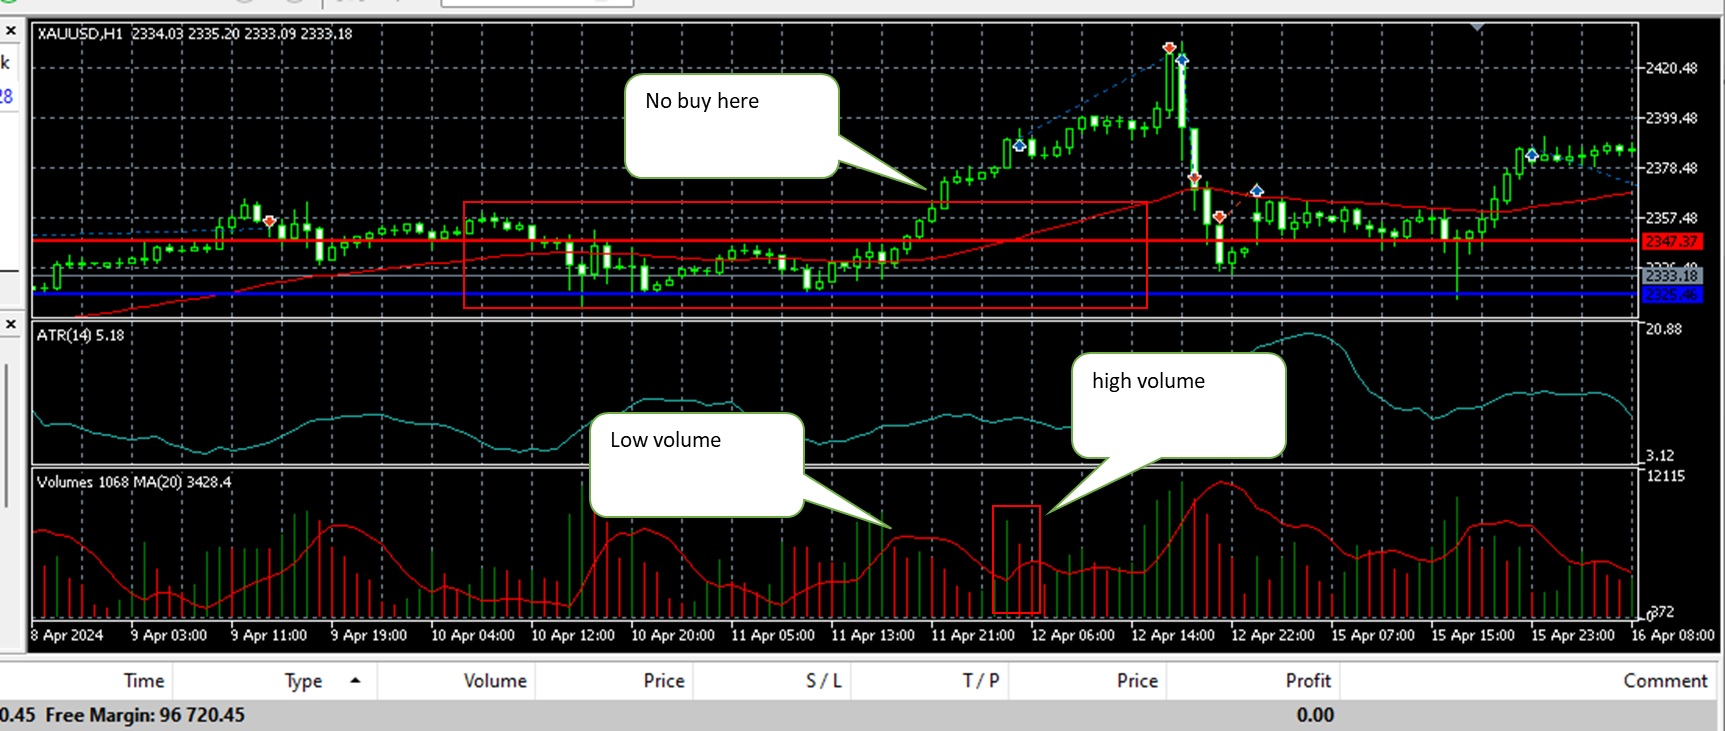The height and width of the screenshot is (731, 1725).
Task: Click the 10 Apr 20:00 time label
Action: (673, 635)
